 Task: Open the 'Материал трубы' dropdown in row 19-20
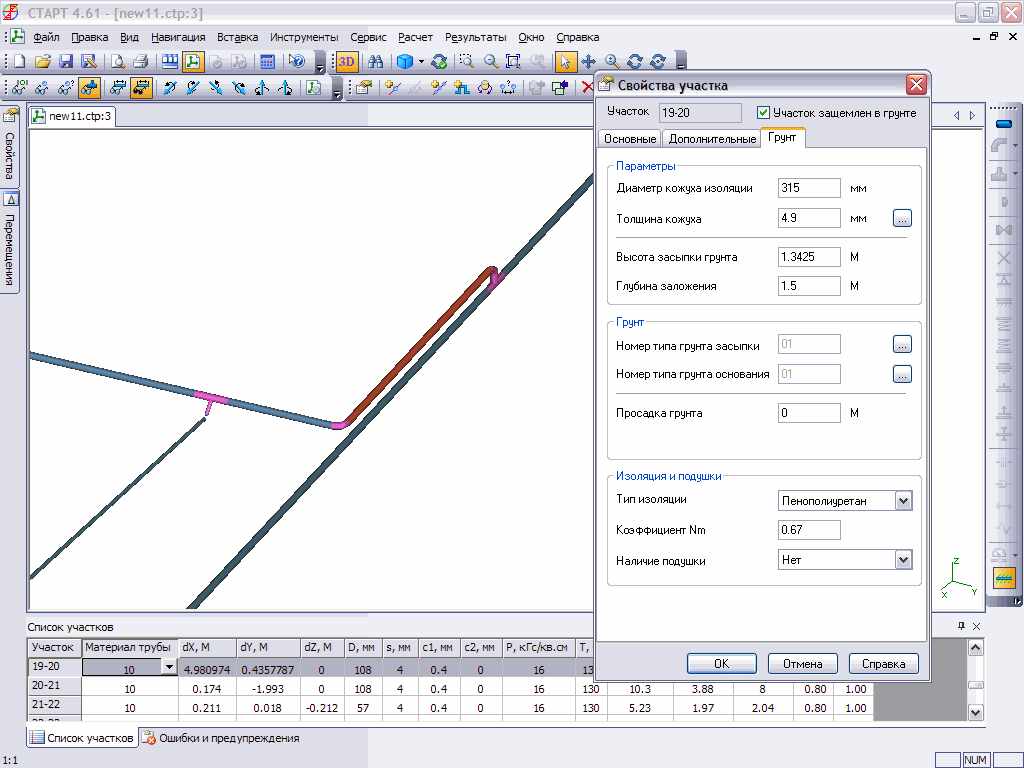click(x=168, y=667)
